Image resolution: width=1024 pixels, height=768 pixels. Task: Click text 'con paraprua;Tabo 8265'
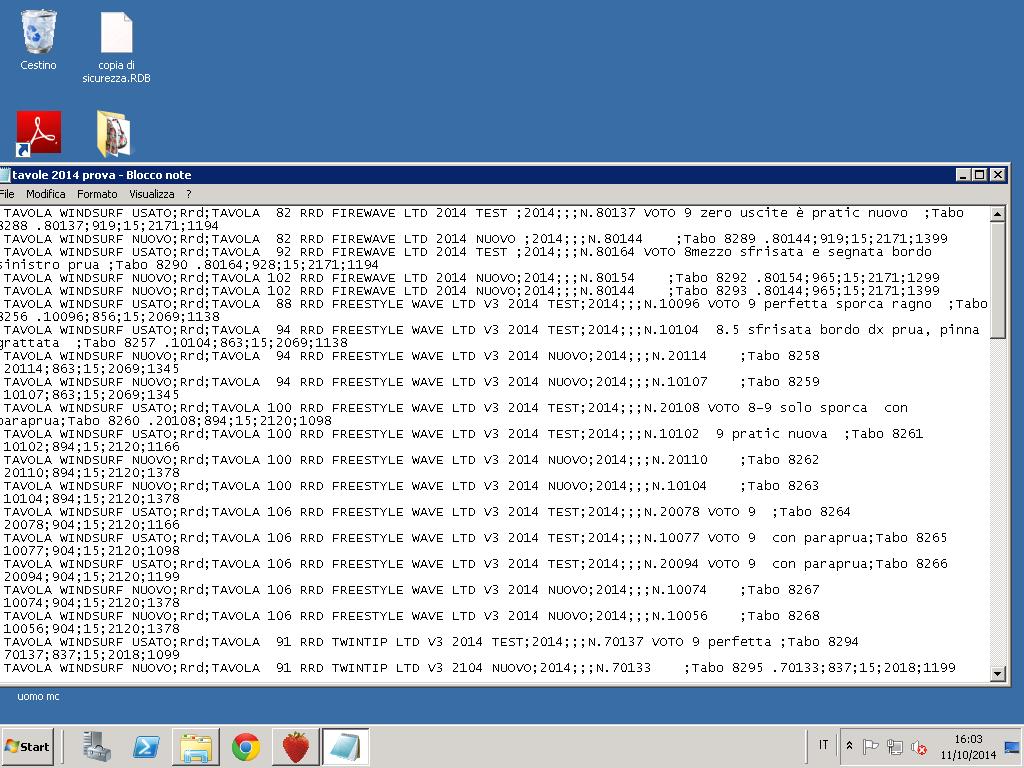pyautogui.click(x=859, y=539)
